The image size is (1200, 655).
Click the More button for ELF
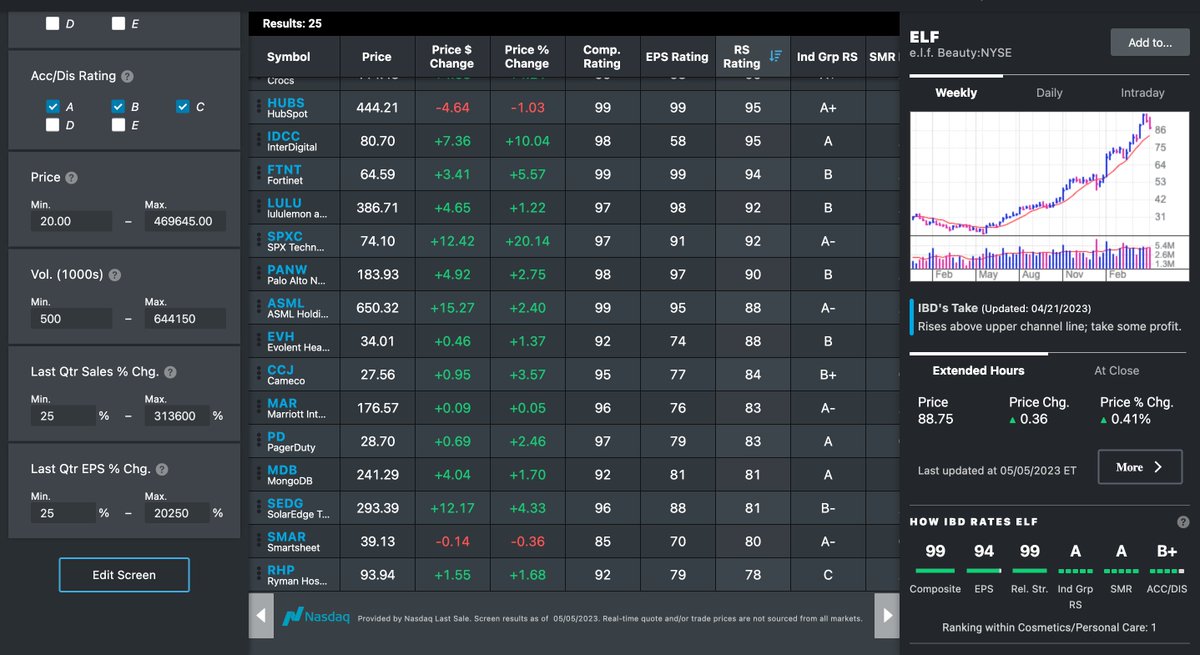coord(1138,467)
